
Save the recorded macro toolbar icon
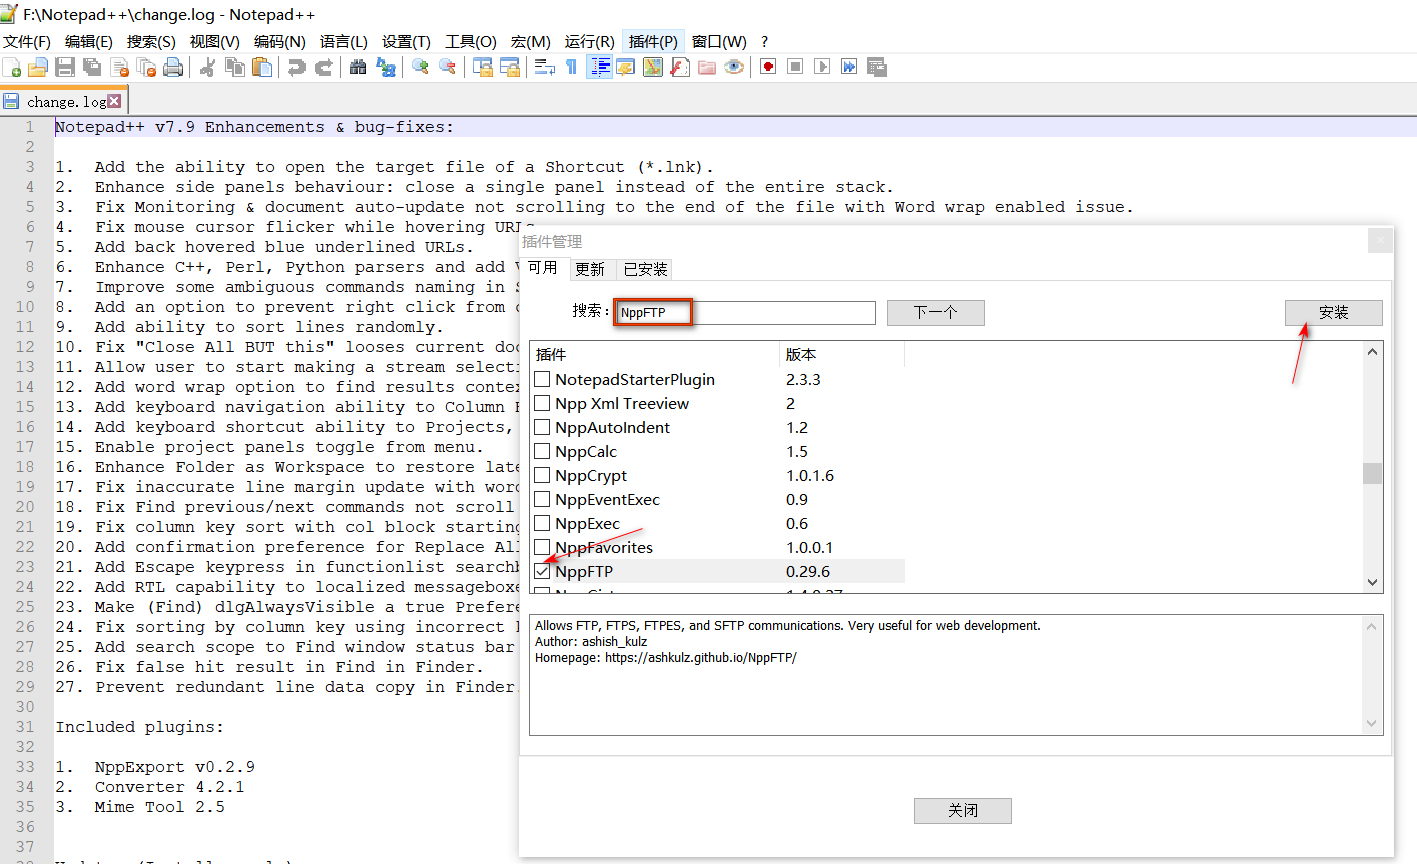(876, 67)
